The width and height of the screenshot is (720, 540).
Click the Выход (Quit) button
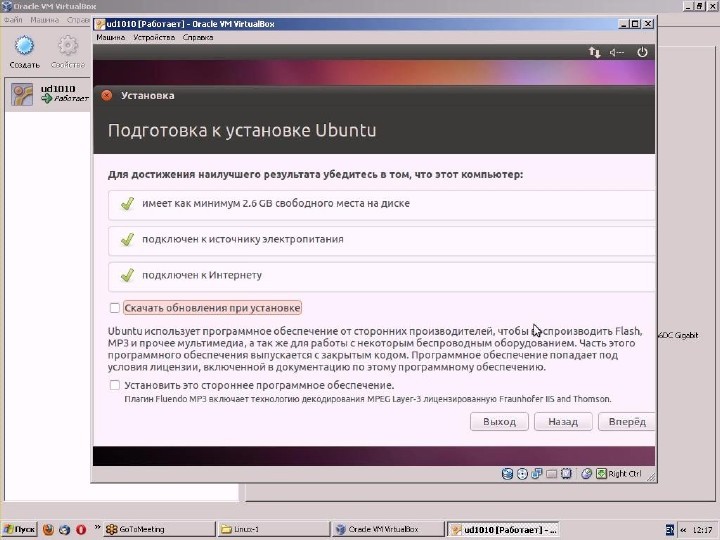[x=499, y=422]
